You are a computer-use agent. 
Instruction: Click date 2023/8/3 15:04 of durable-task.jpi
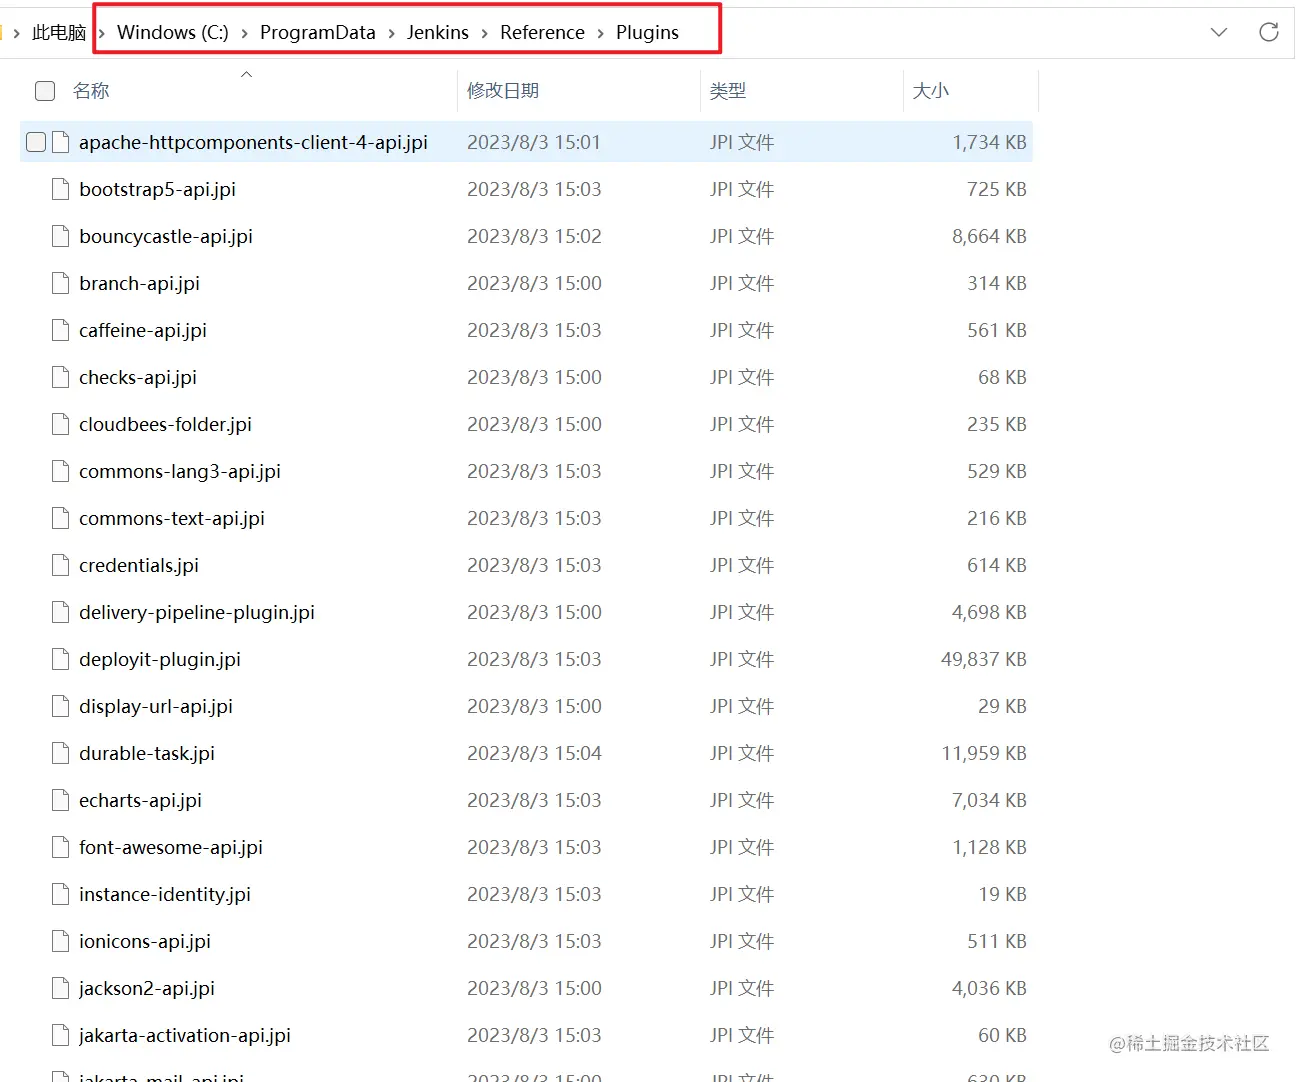(x=534, y=753)
